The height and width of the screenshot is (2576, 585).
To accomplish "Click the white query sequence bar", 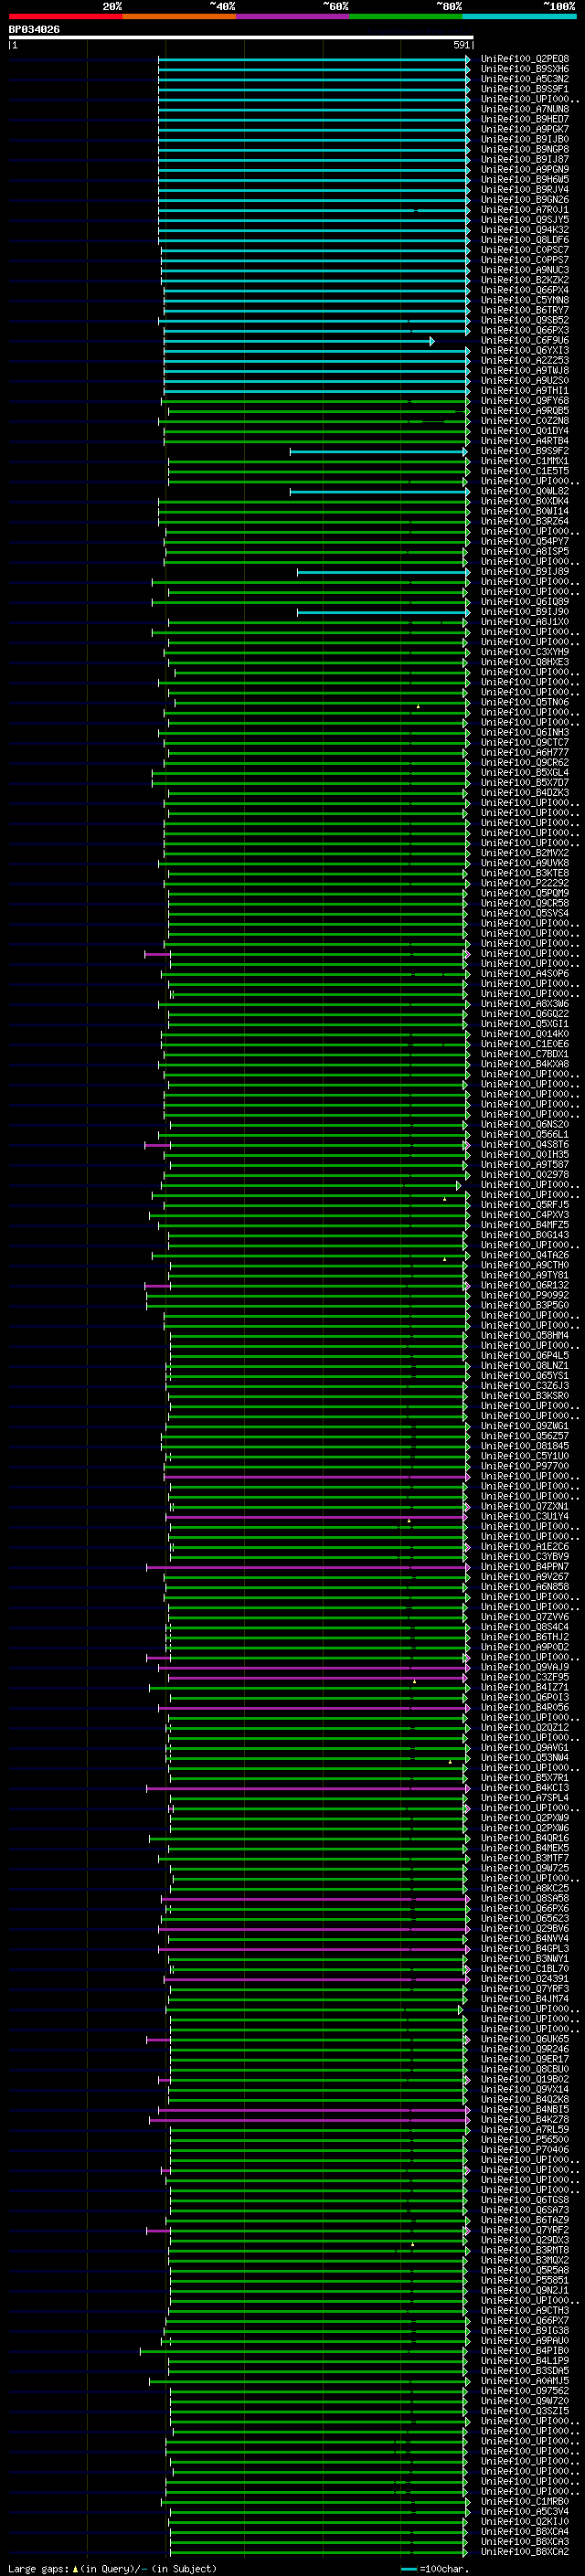I will [x=241, y=37].
